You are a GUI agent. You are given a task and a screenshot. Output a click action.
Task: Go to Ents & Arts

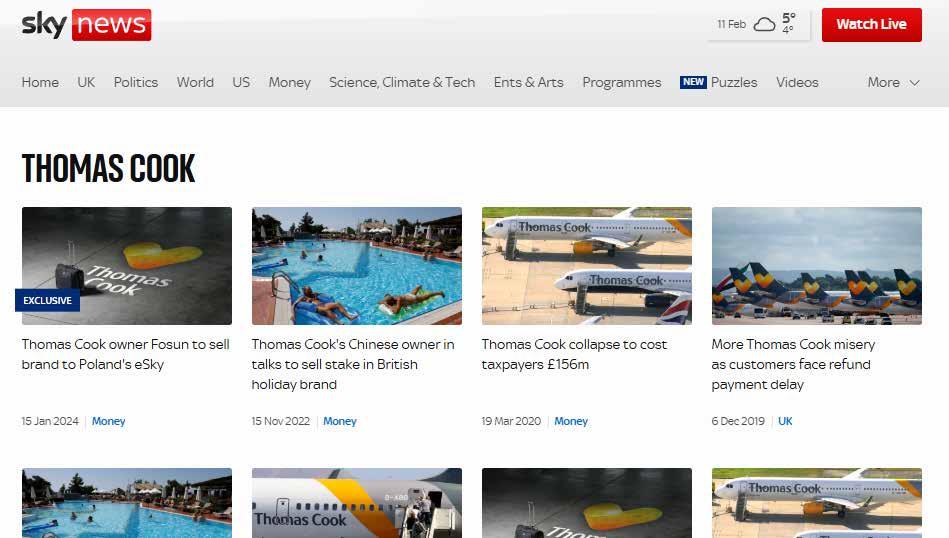528,82
